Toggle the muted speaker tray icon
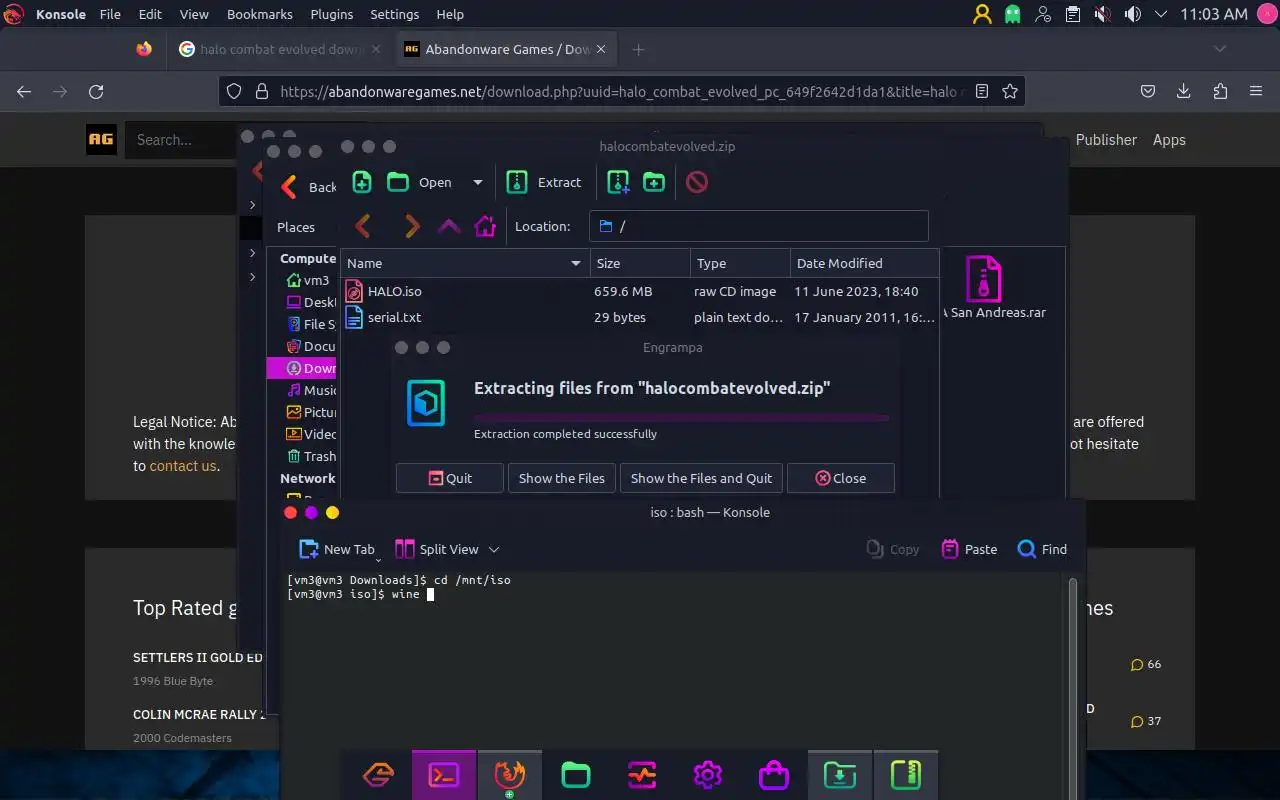This screenshot has width=1280, height=800. click(x=1102, y=14)
